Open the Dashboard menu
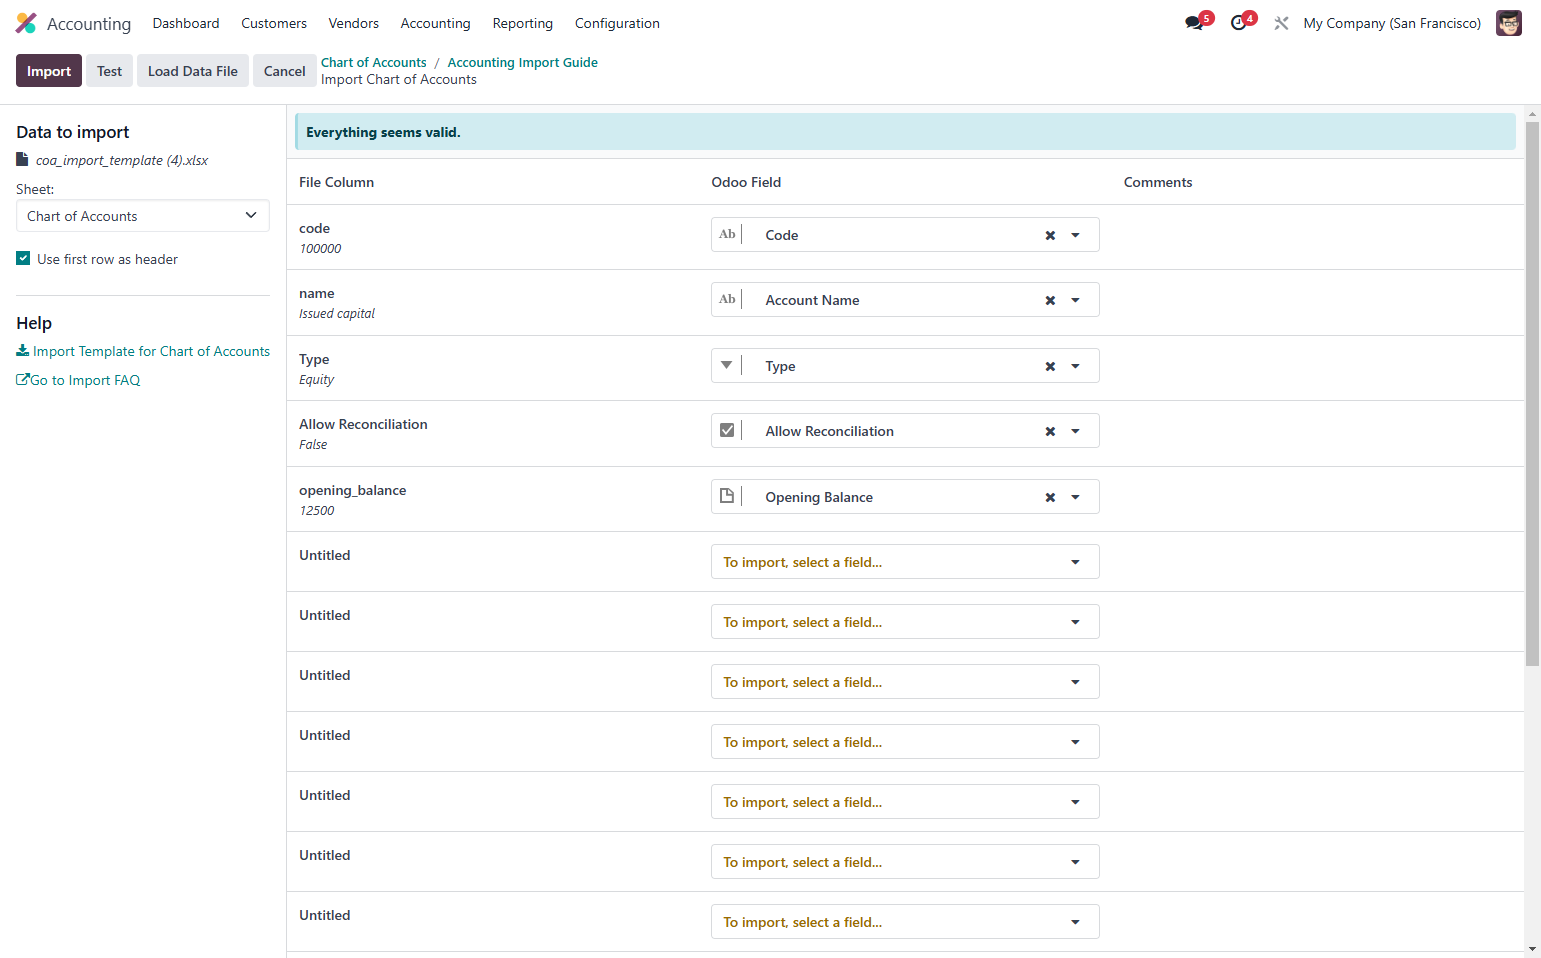The height and width of the screenshot is (958, 1541). [186, 23]
